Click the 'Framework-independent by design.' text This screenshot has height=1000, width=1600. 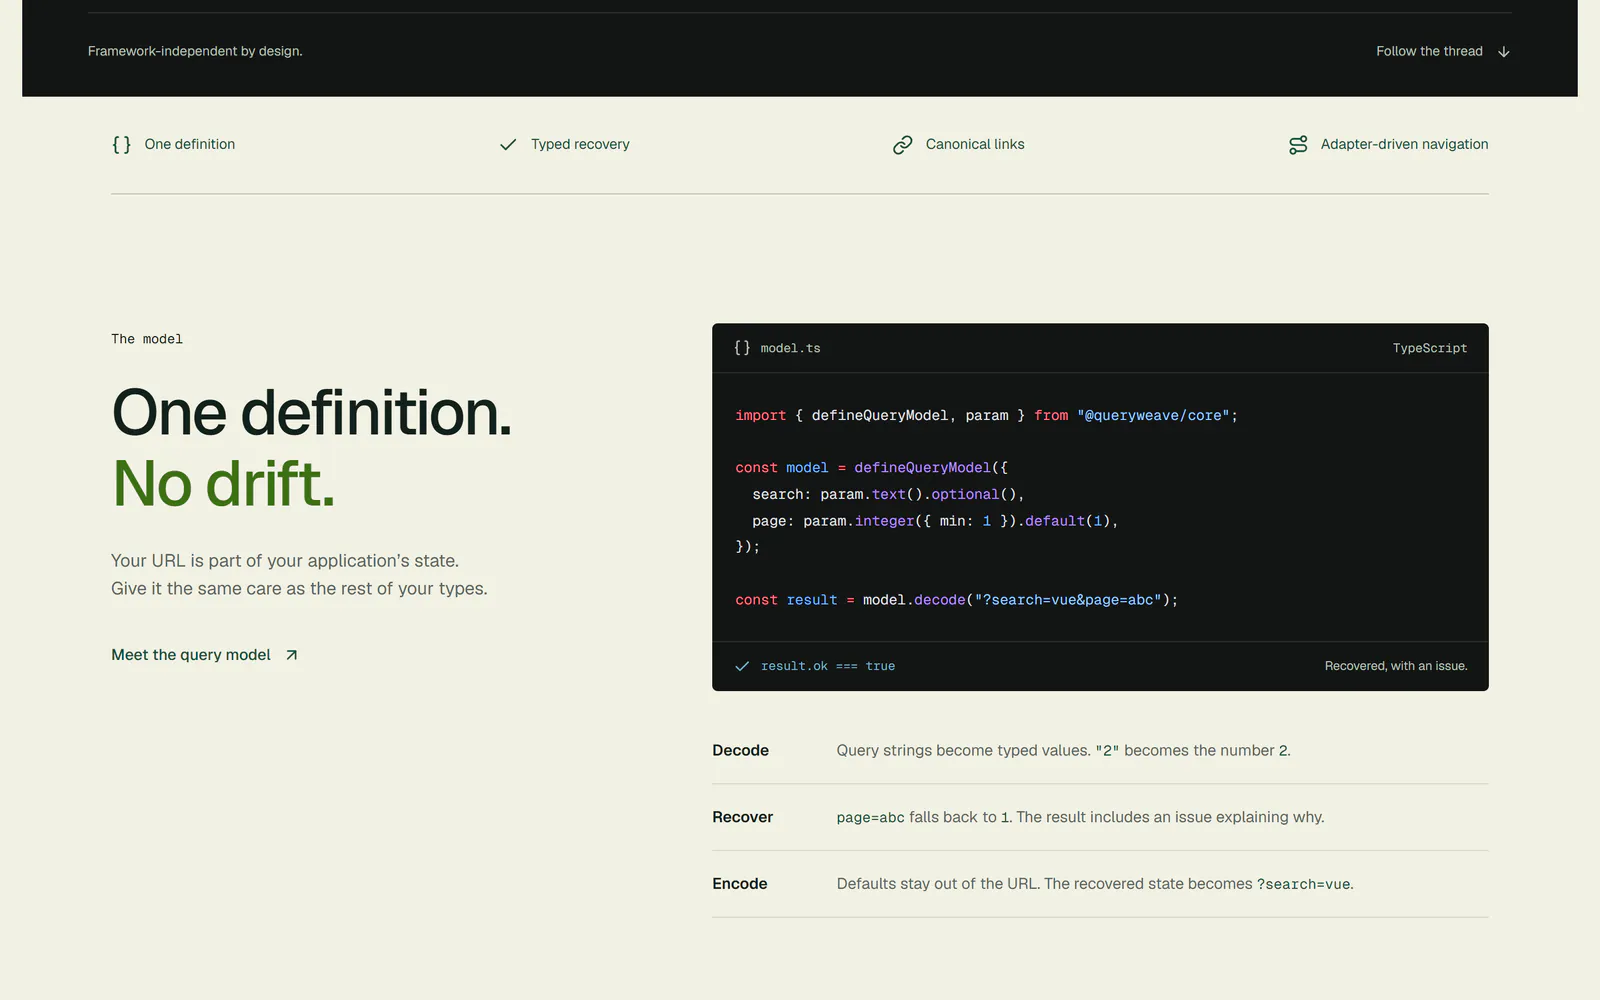(x=195, y=52)
